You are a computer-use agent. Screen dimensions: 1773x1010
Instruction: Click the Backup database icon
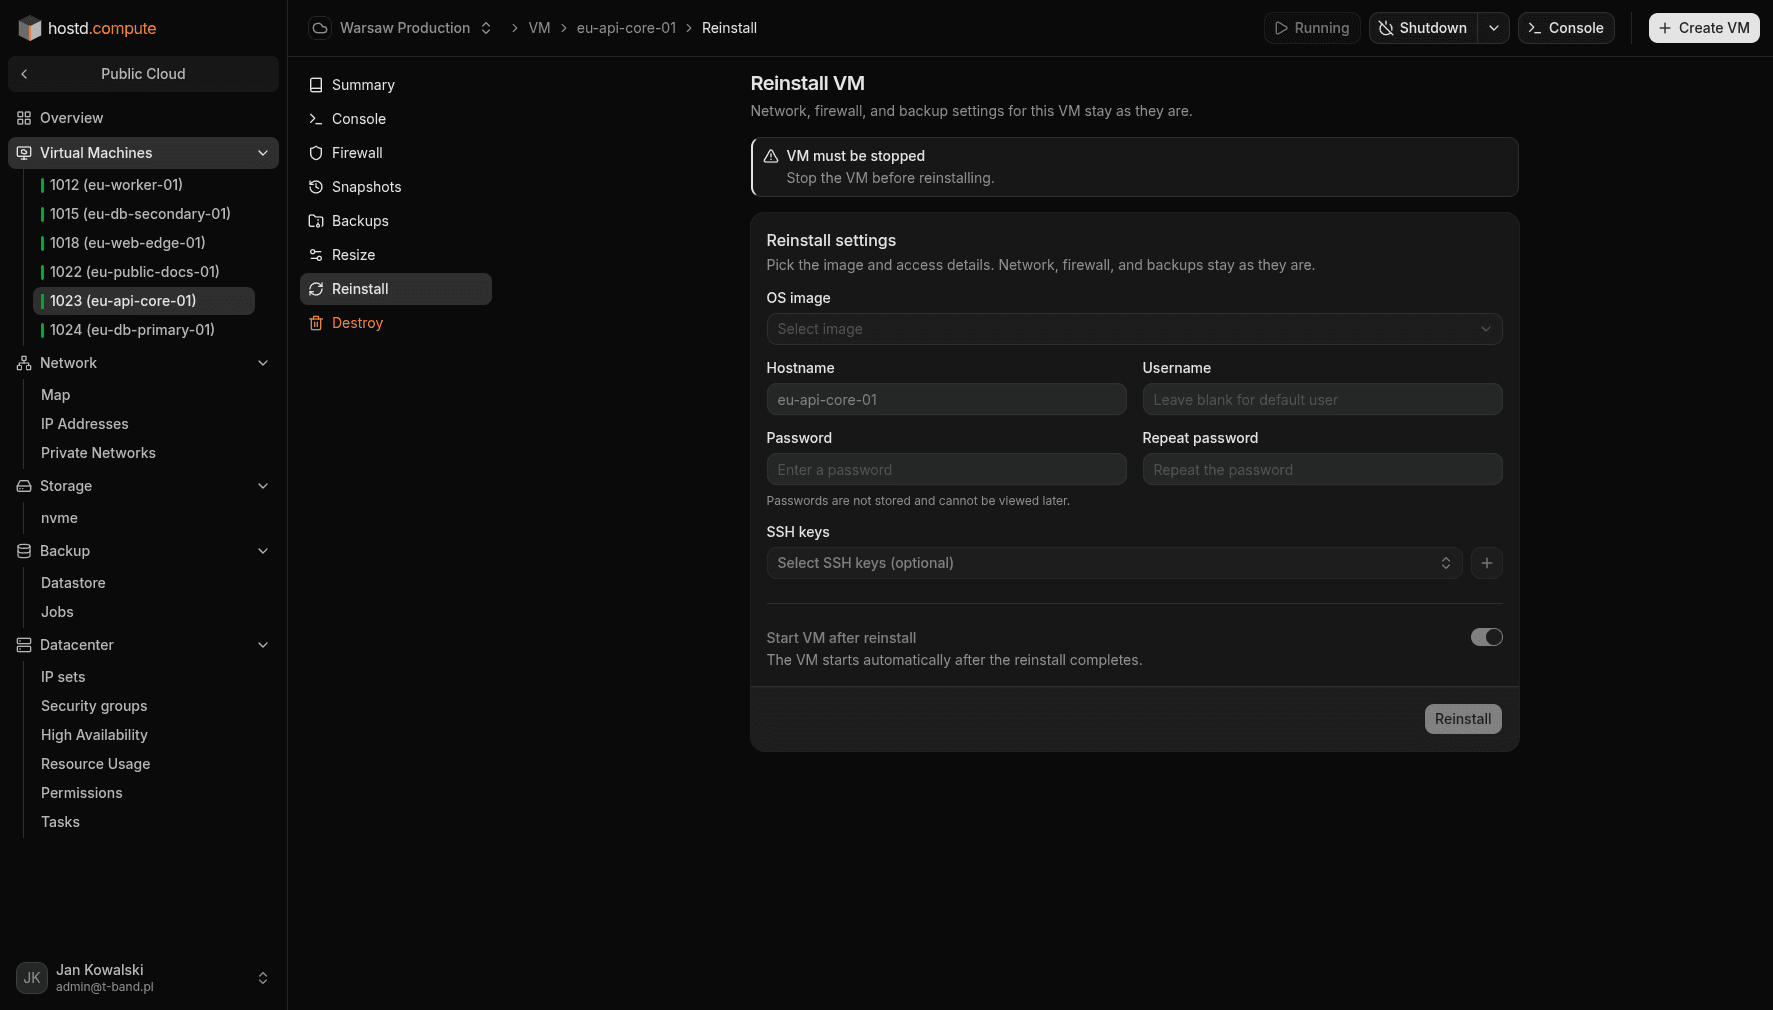(24, 551)
